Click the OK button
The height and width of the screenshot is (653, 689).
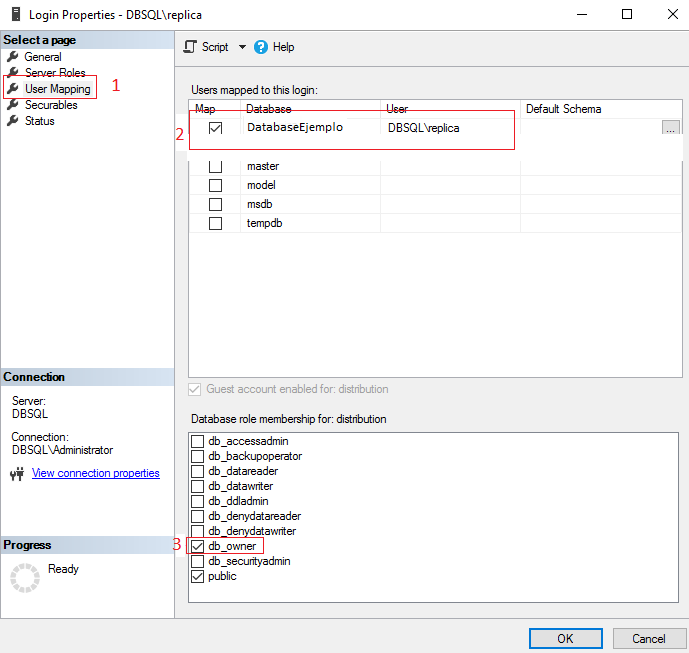pos(565,638)
